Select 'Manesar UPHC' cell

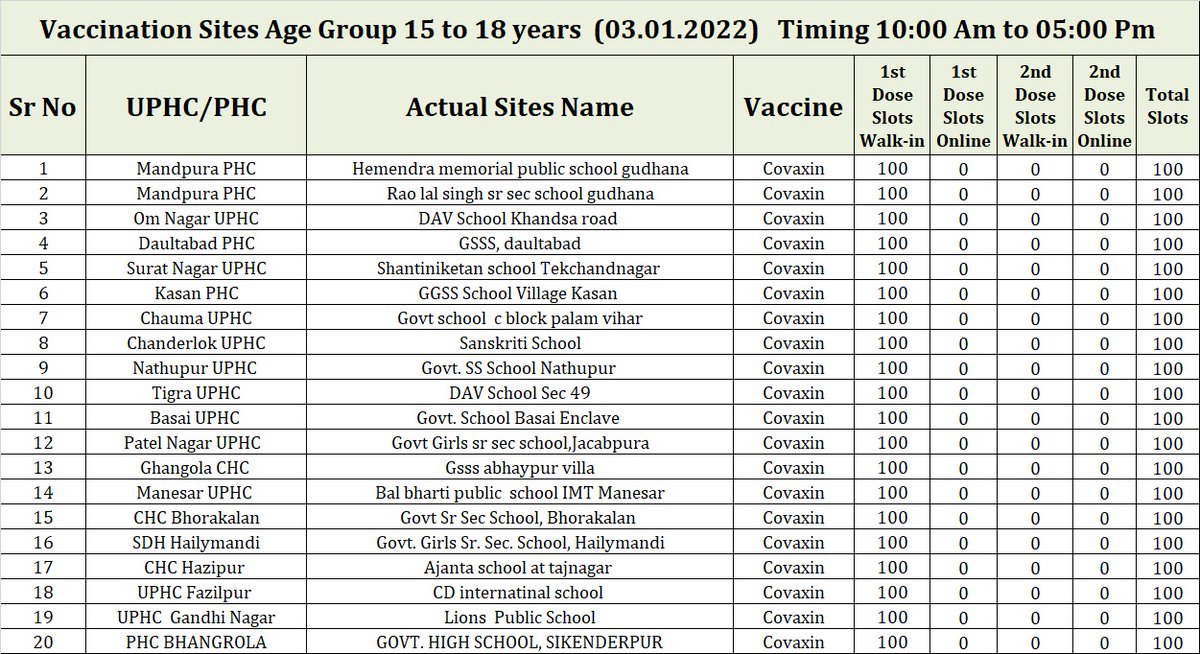(x=196, y=494)
